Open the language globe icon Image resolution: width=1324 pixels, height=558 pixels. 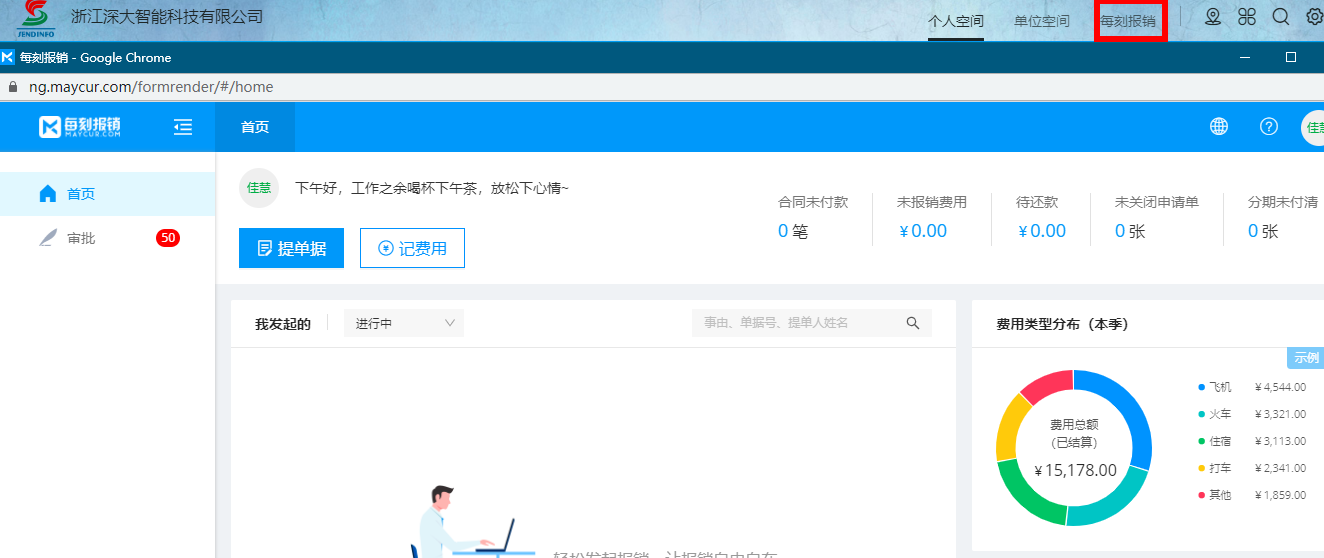pos(1219,127)
